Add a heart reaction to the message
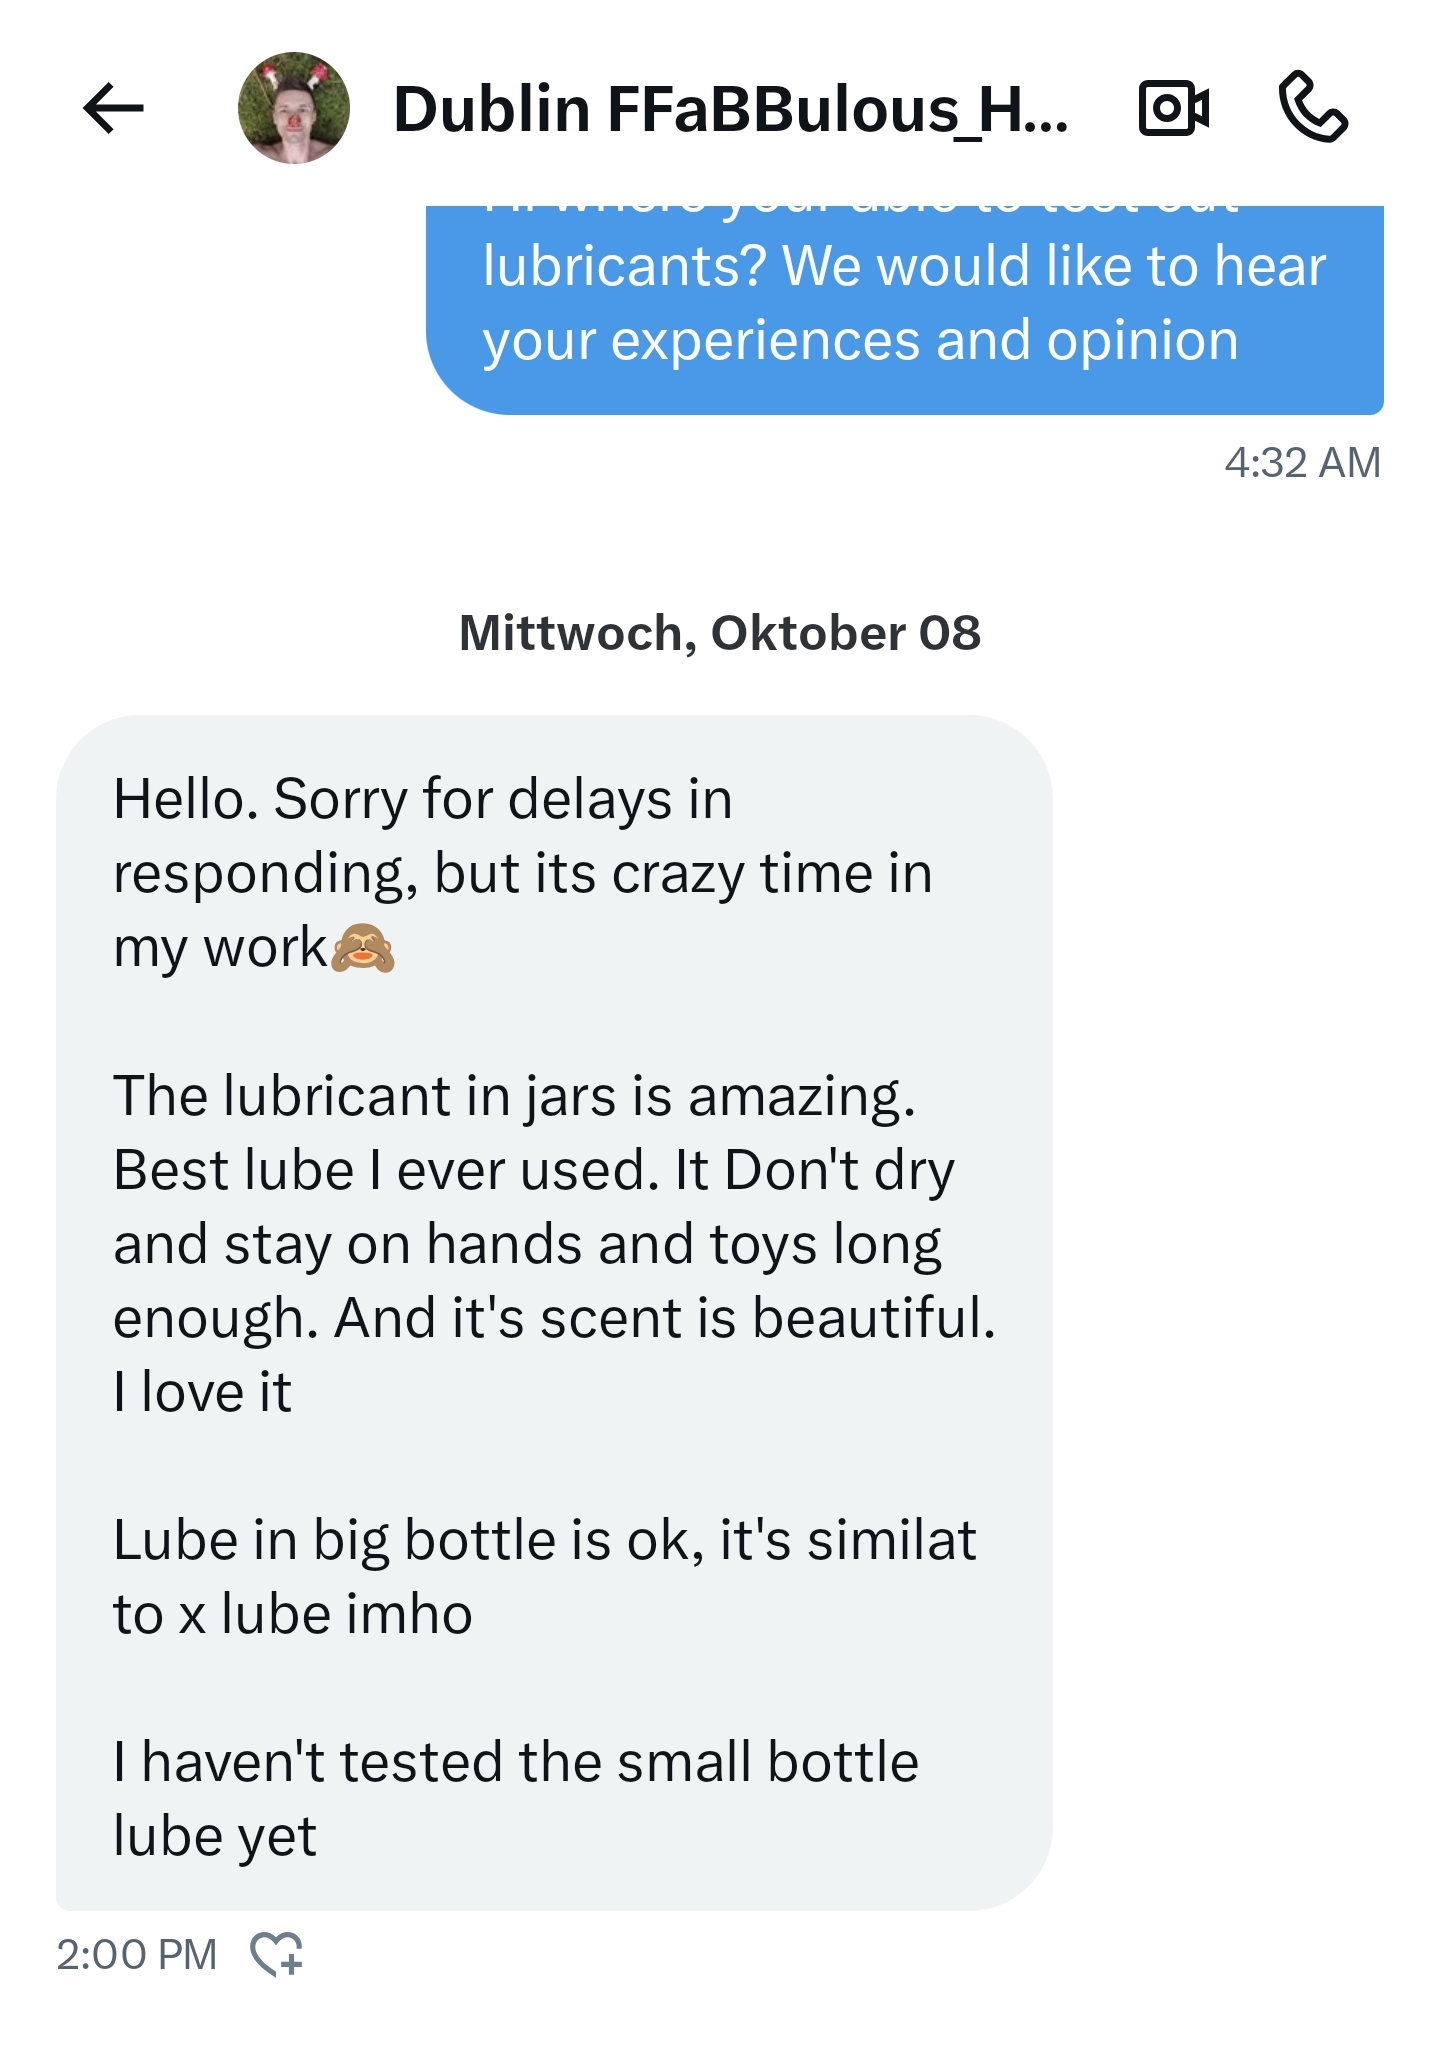 click(x=277, y=1953)
